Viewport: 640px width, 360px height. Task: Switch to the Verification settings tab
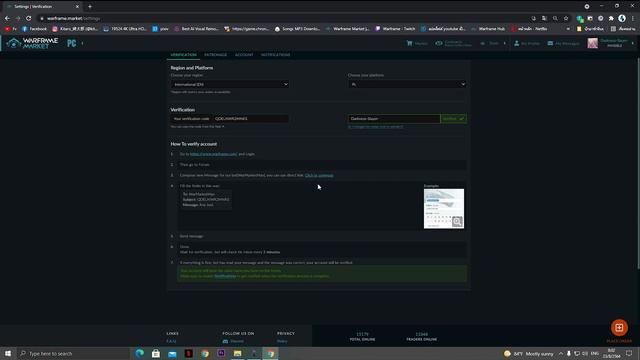183,55
